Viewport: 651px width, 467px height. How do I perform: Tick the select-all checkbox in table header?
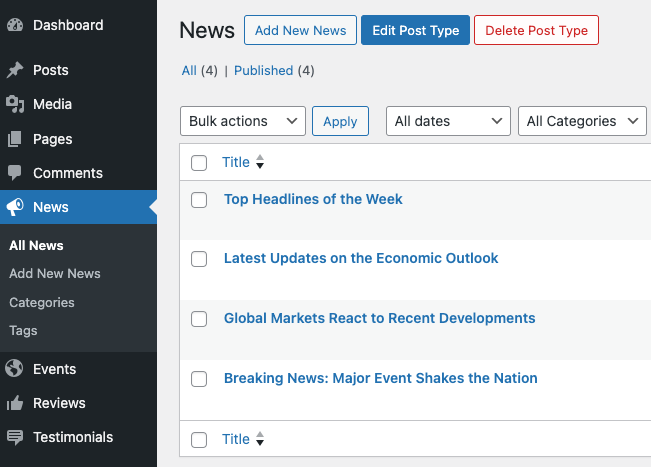199,163
